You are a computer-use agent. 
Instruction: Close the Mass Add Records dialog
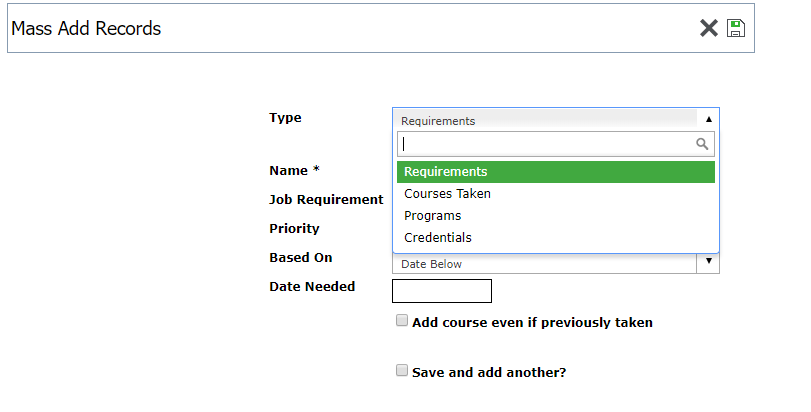(x=709, y=28)
